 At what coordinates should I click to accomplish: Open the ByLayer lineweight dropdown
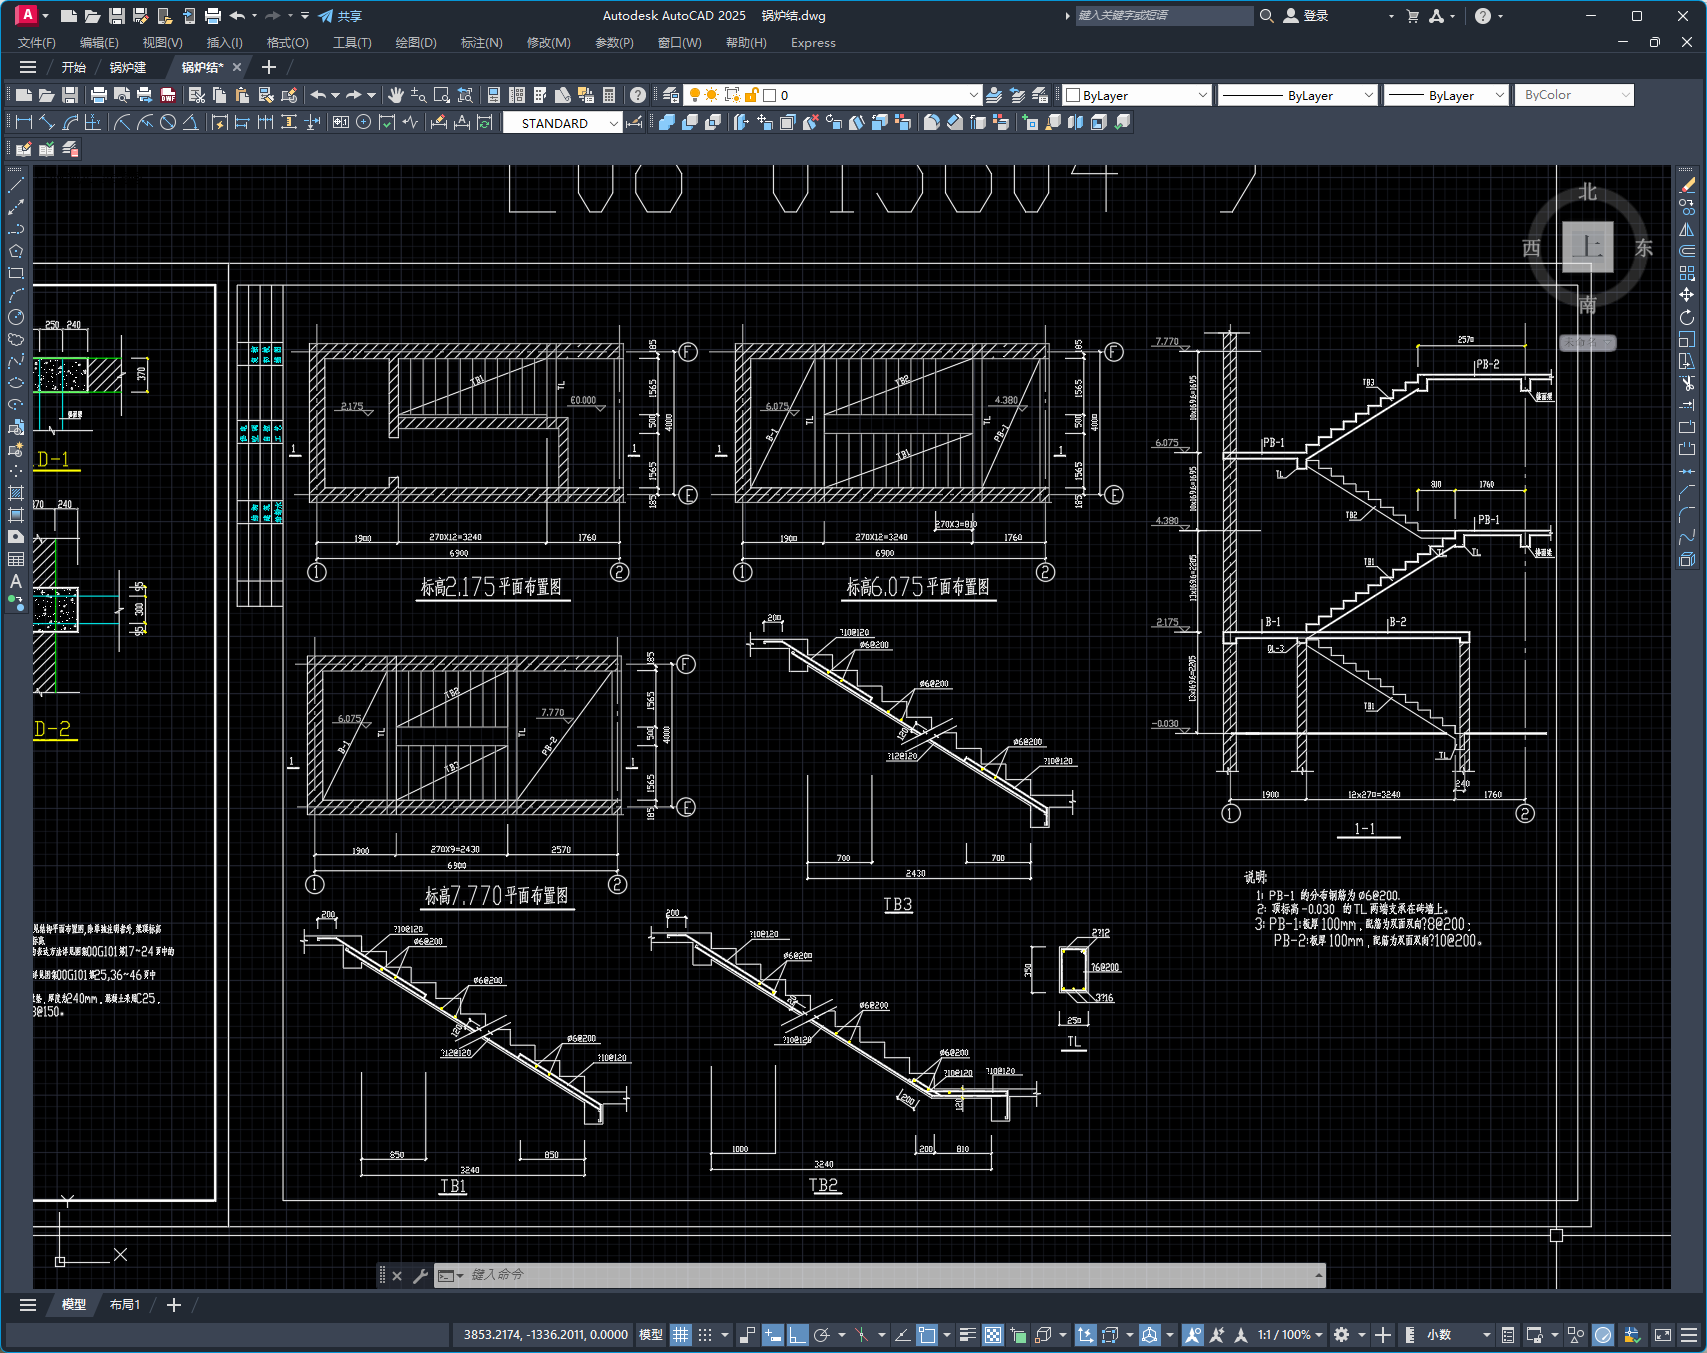1499,95
